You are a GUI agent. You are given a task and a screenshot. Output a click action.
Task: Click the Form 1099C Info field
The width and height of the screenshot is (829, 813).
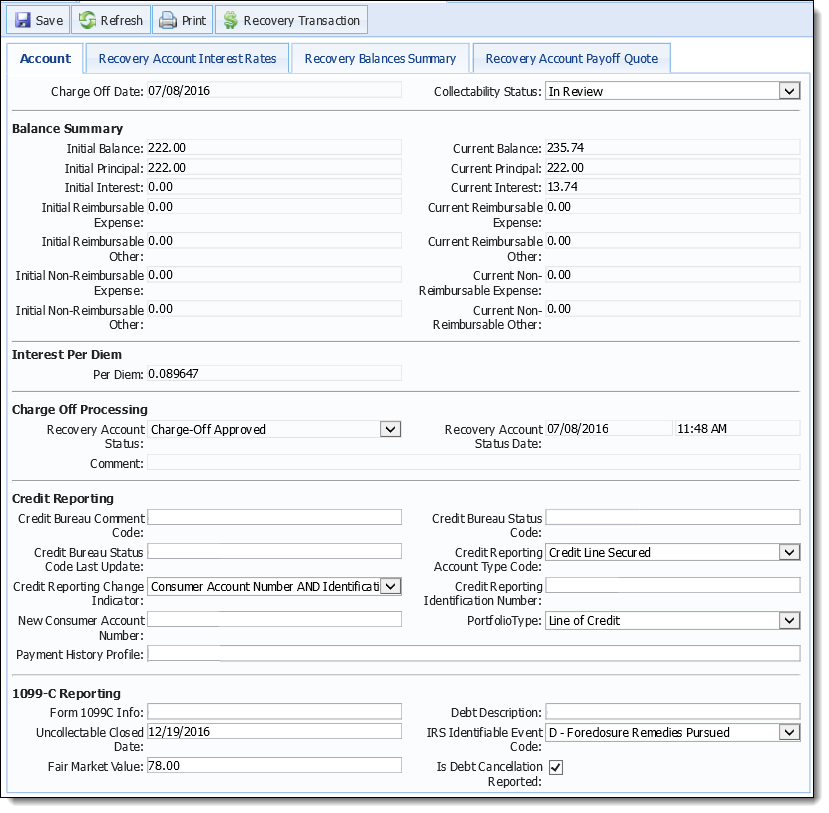tap(274, 712)
